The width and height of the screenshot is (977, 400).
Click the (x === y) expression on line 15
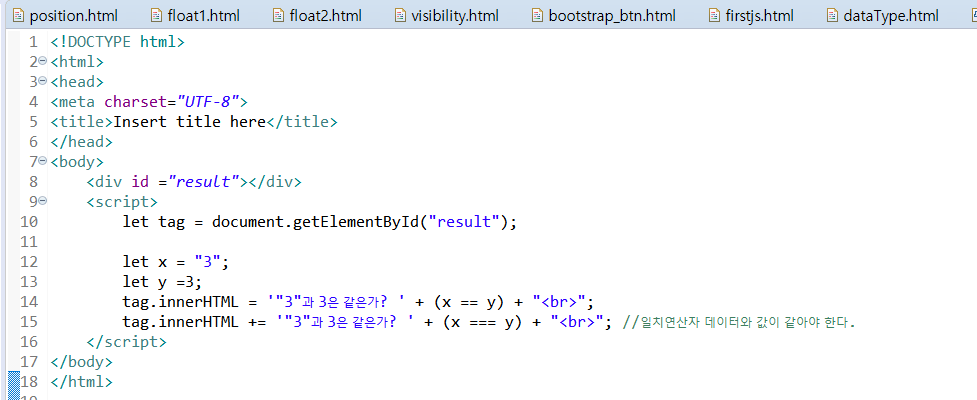pos(482,322)
